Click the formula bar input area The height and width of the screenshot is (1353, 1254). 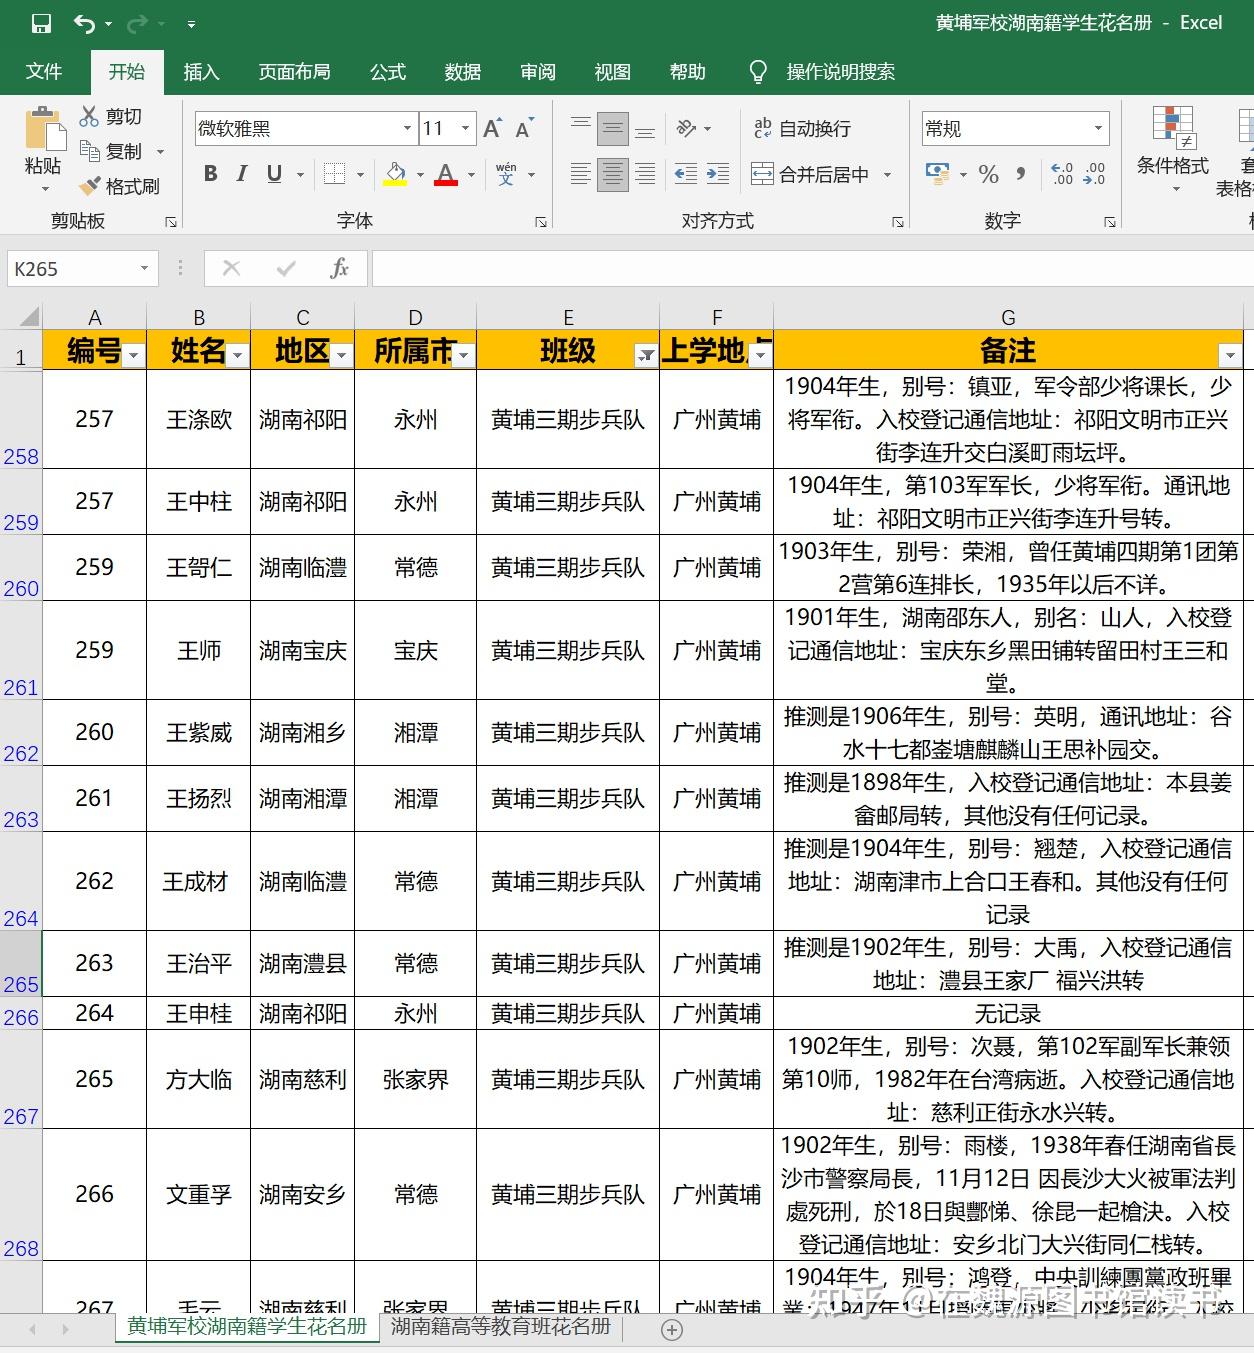(x=812, y=268)
